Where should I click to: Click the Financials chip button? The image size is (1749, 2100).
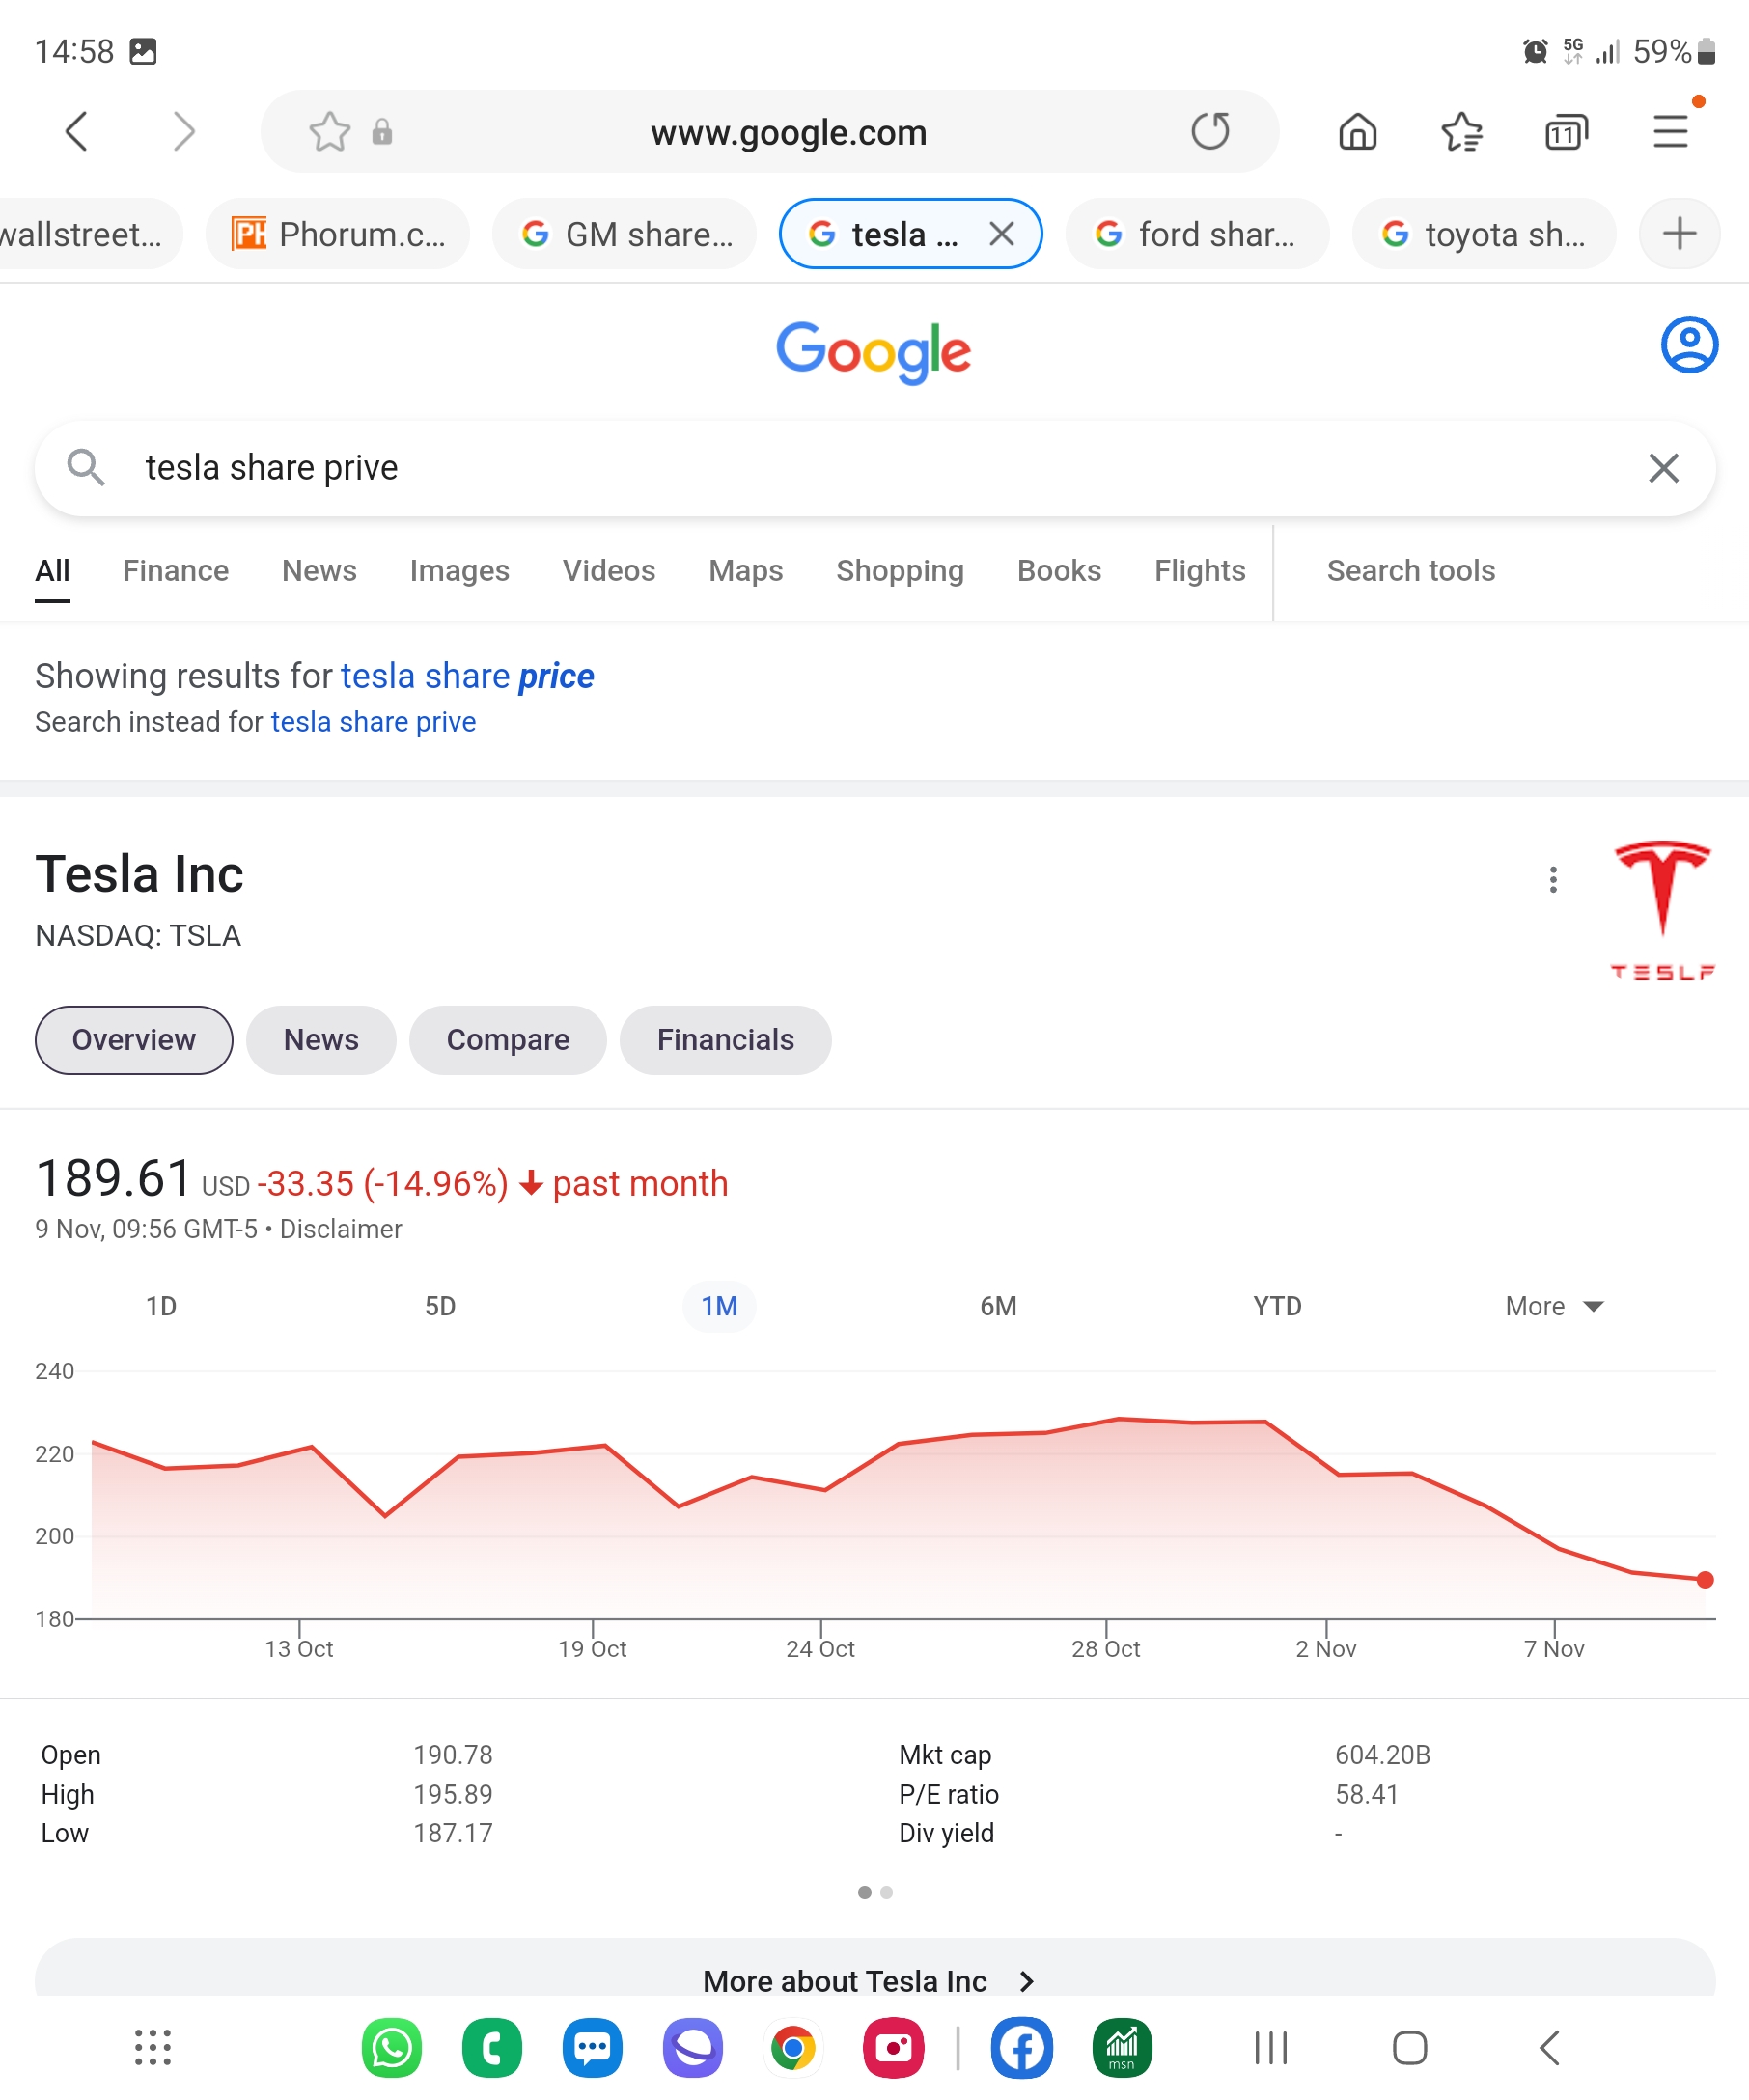[724, 1039]
